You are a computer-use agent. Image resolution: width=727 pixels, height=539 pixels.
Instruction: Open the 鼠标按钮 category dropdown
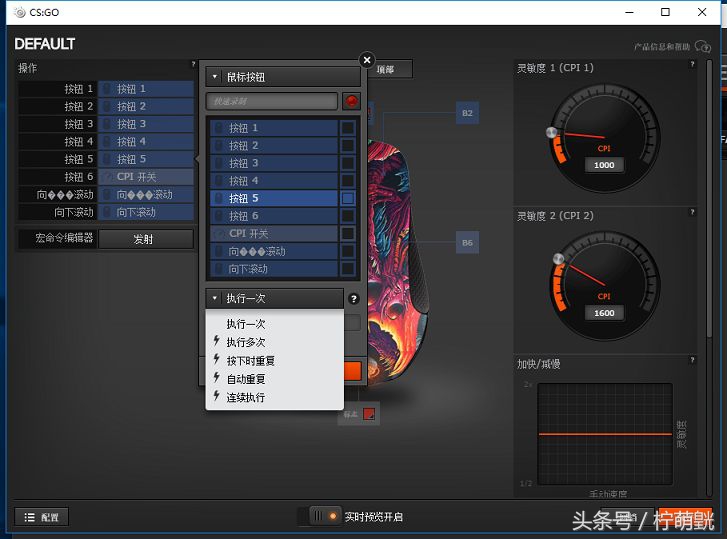[x=283, y=76]
